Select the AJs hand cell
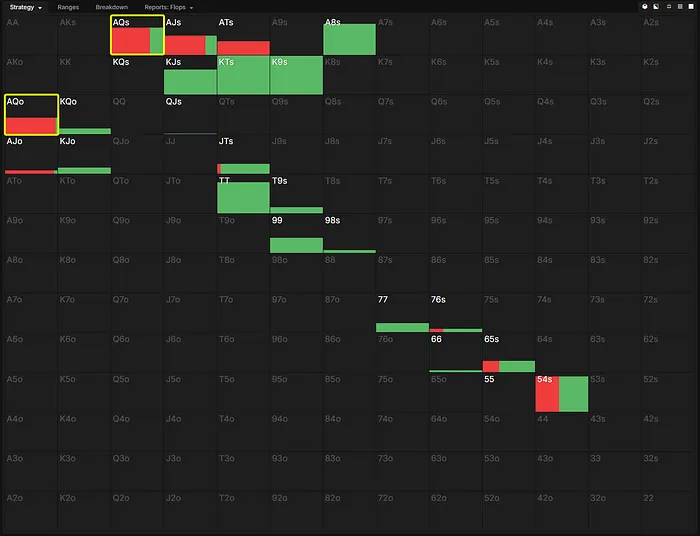This screenshot has width=700, height=536. tap(190, 35)
